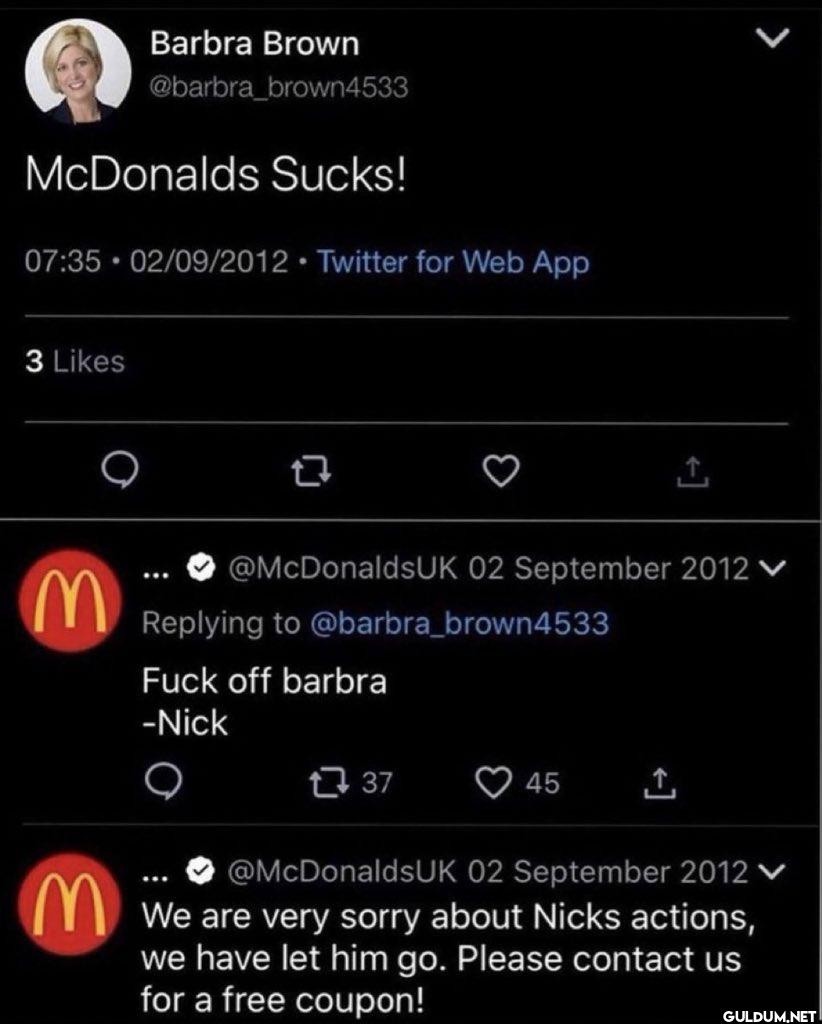Click the "Twitter for Web App" link
The width and height of the screenshot is (822, 1024).
point(453,263)
